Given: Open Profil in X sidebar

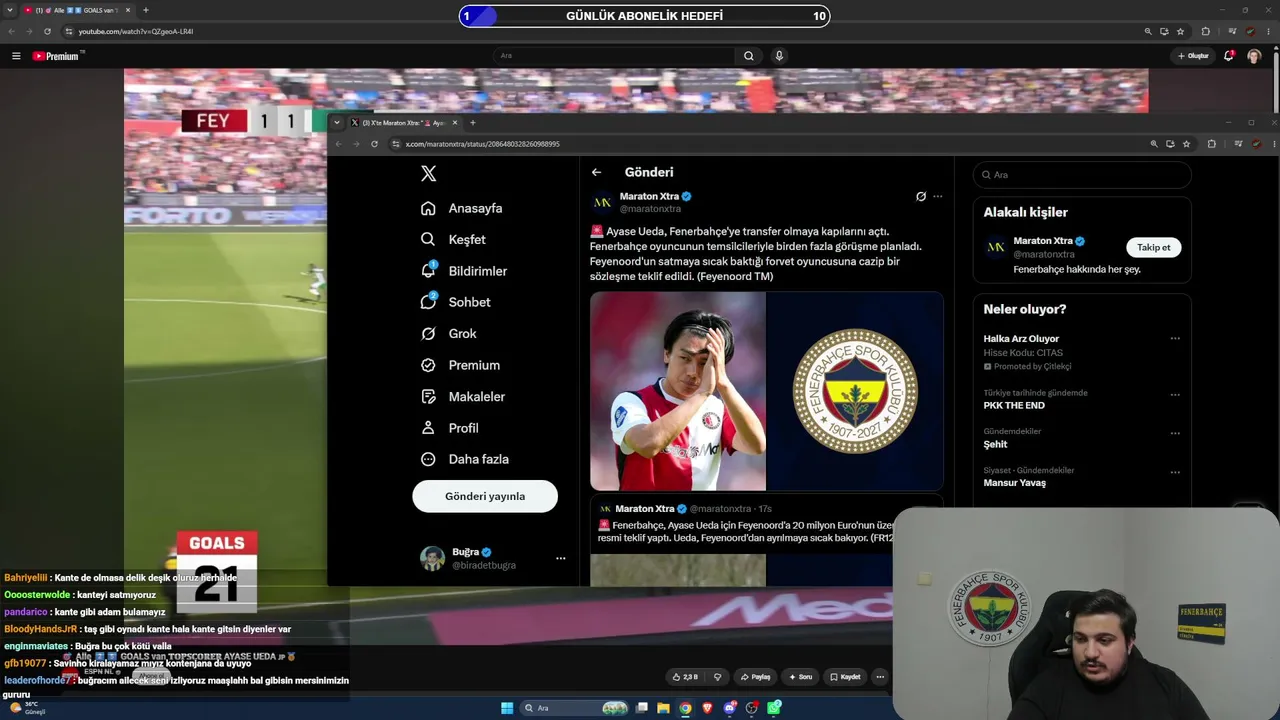Looking at the screenshot, I should (x=450, y=428).
